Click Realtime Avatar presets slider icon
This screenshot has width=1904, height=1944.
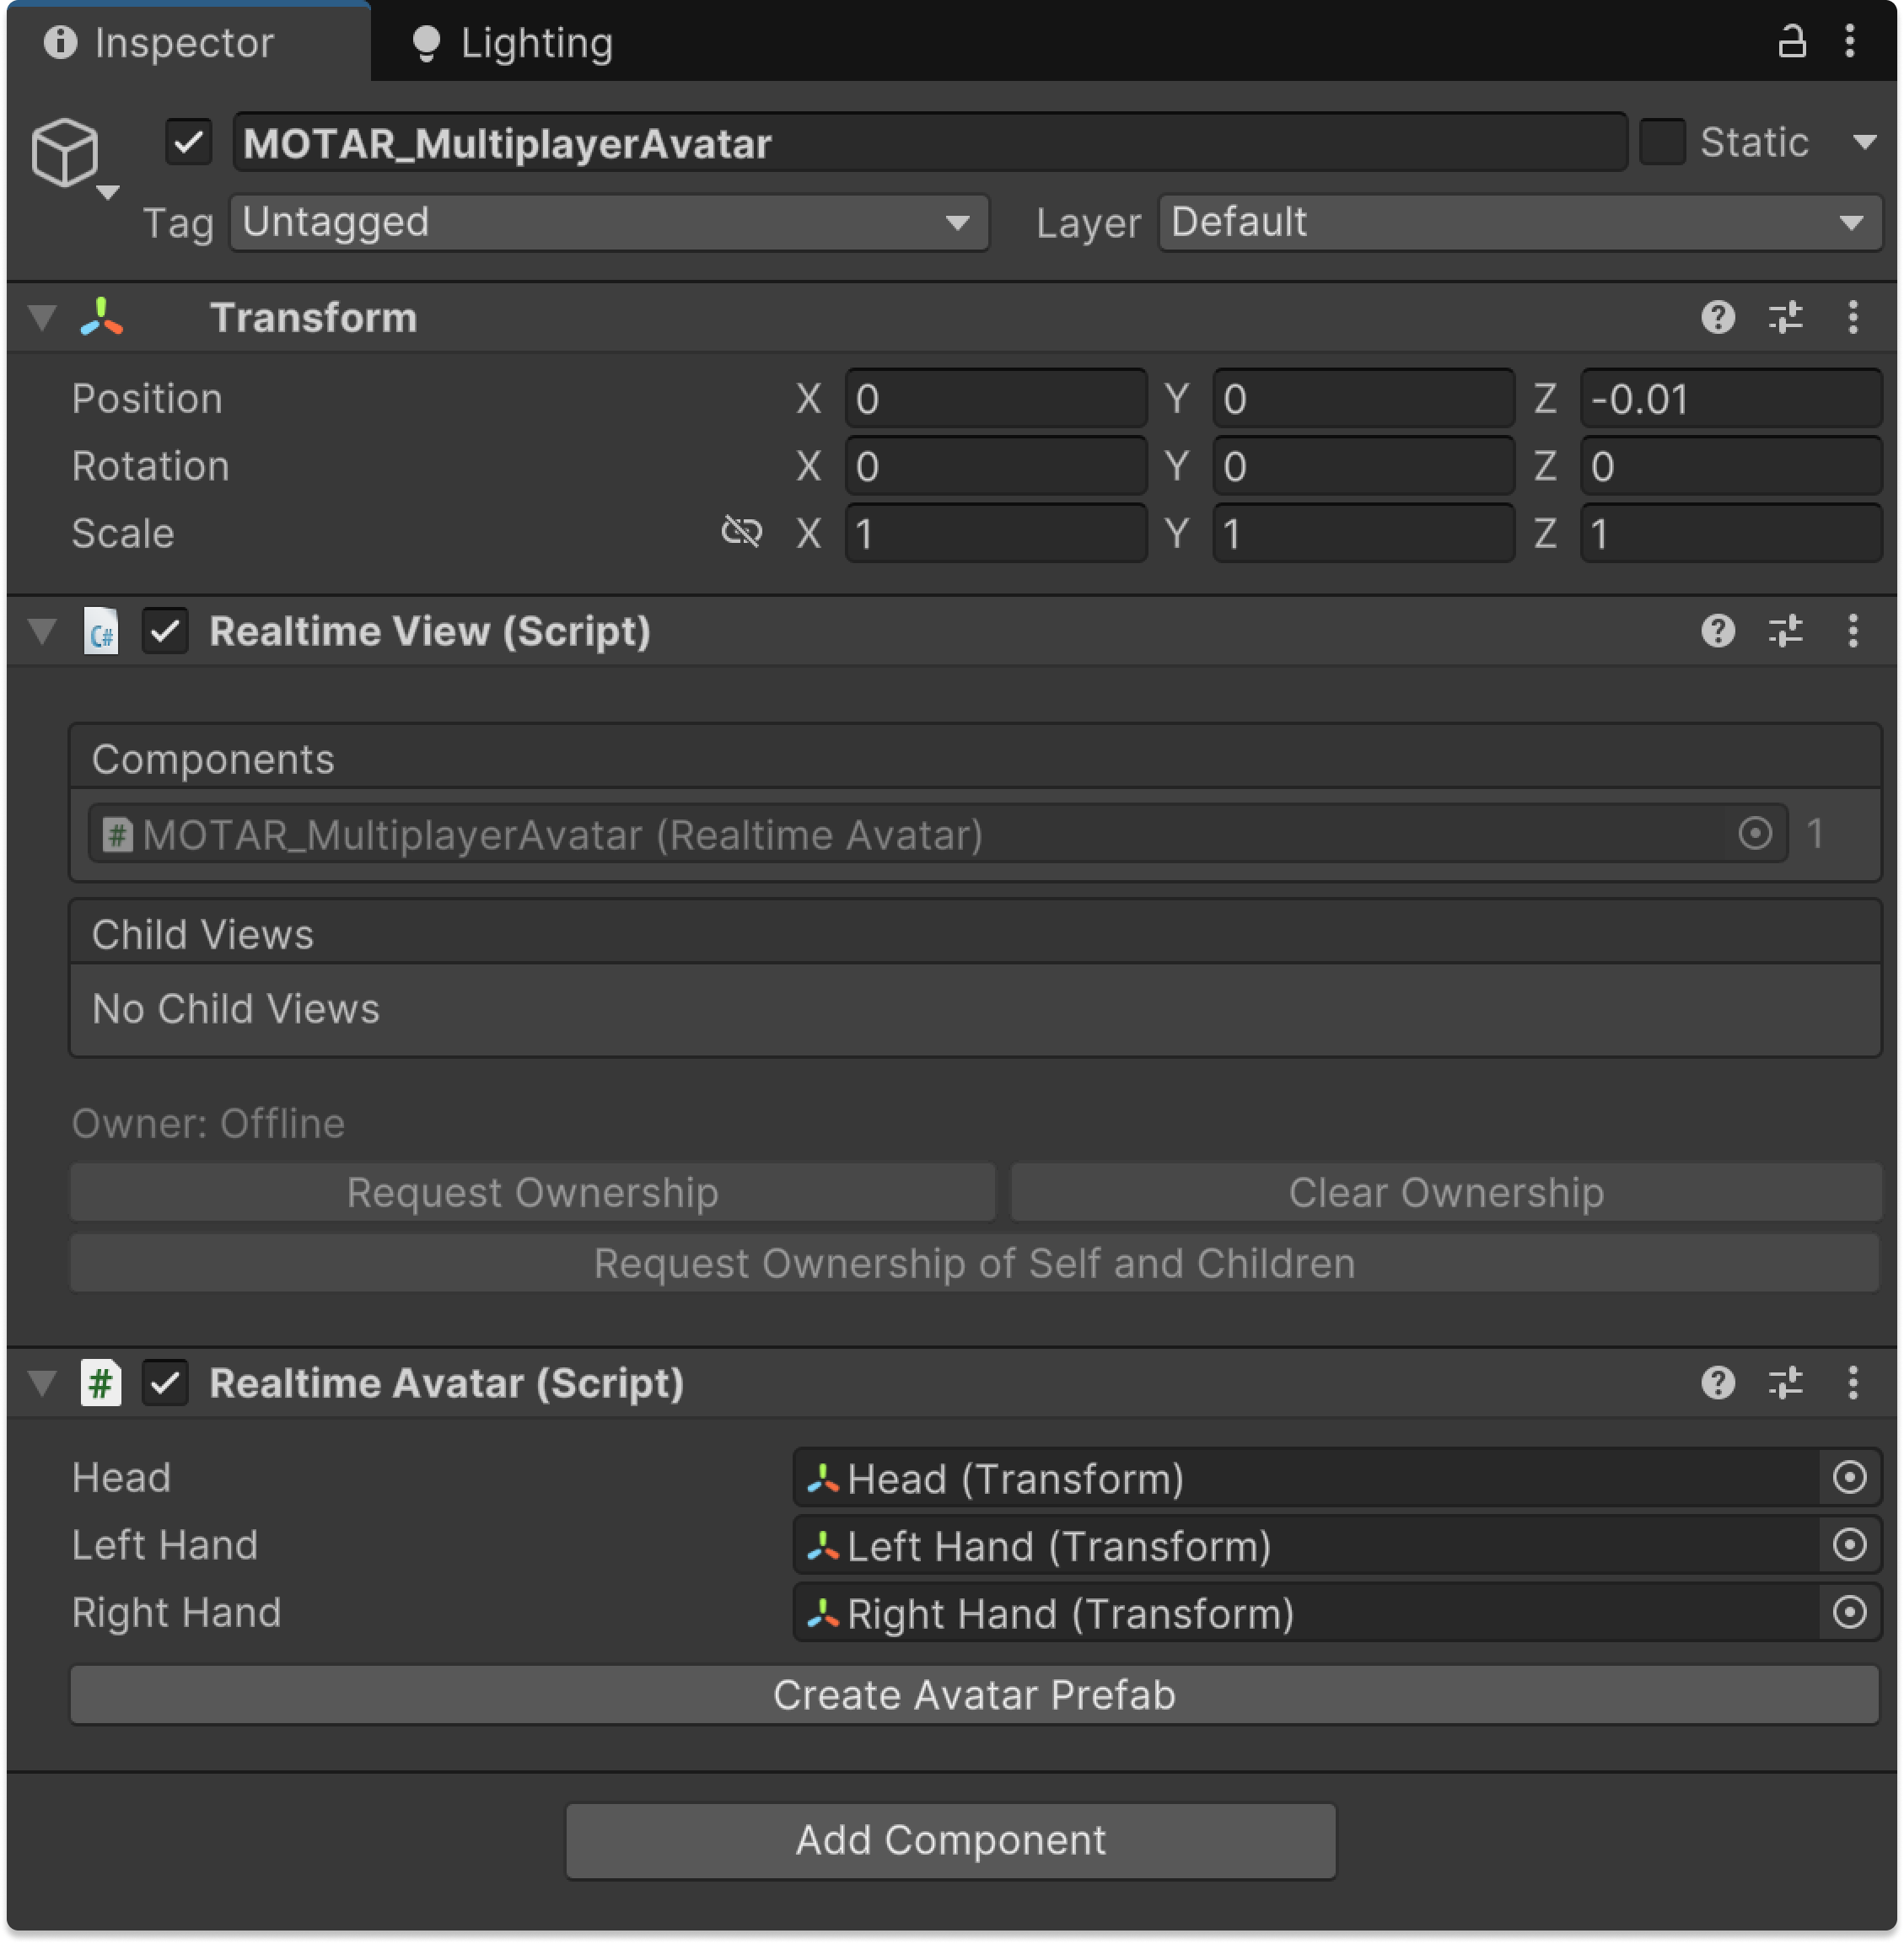[x=1785, y=1383]
